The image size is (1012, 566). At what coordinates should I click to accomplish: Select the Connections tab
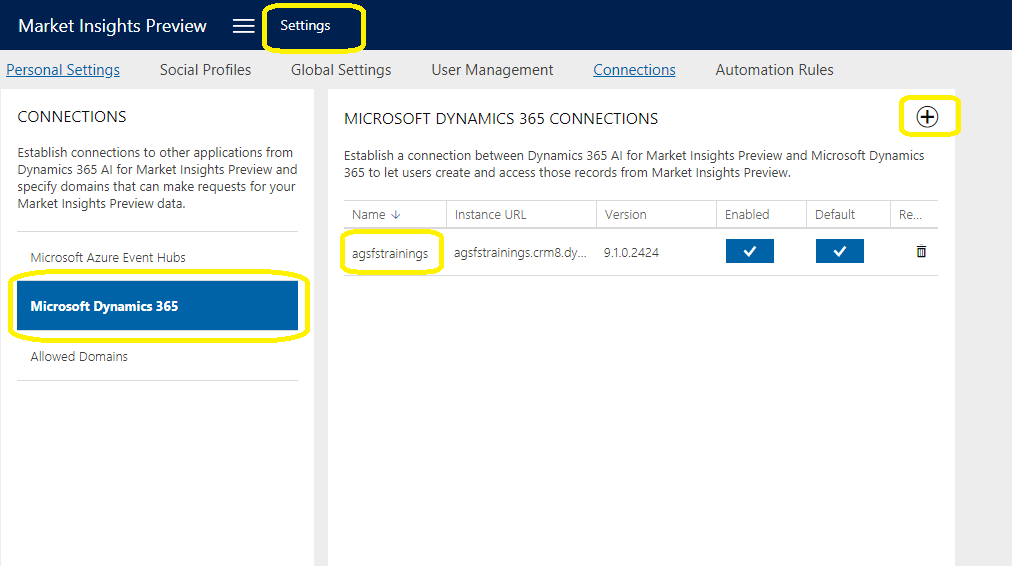click(634, 70)
